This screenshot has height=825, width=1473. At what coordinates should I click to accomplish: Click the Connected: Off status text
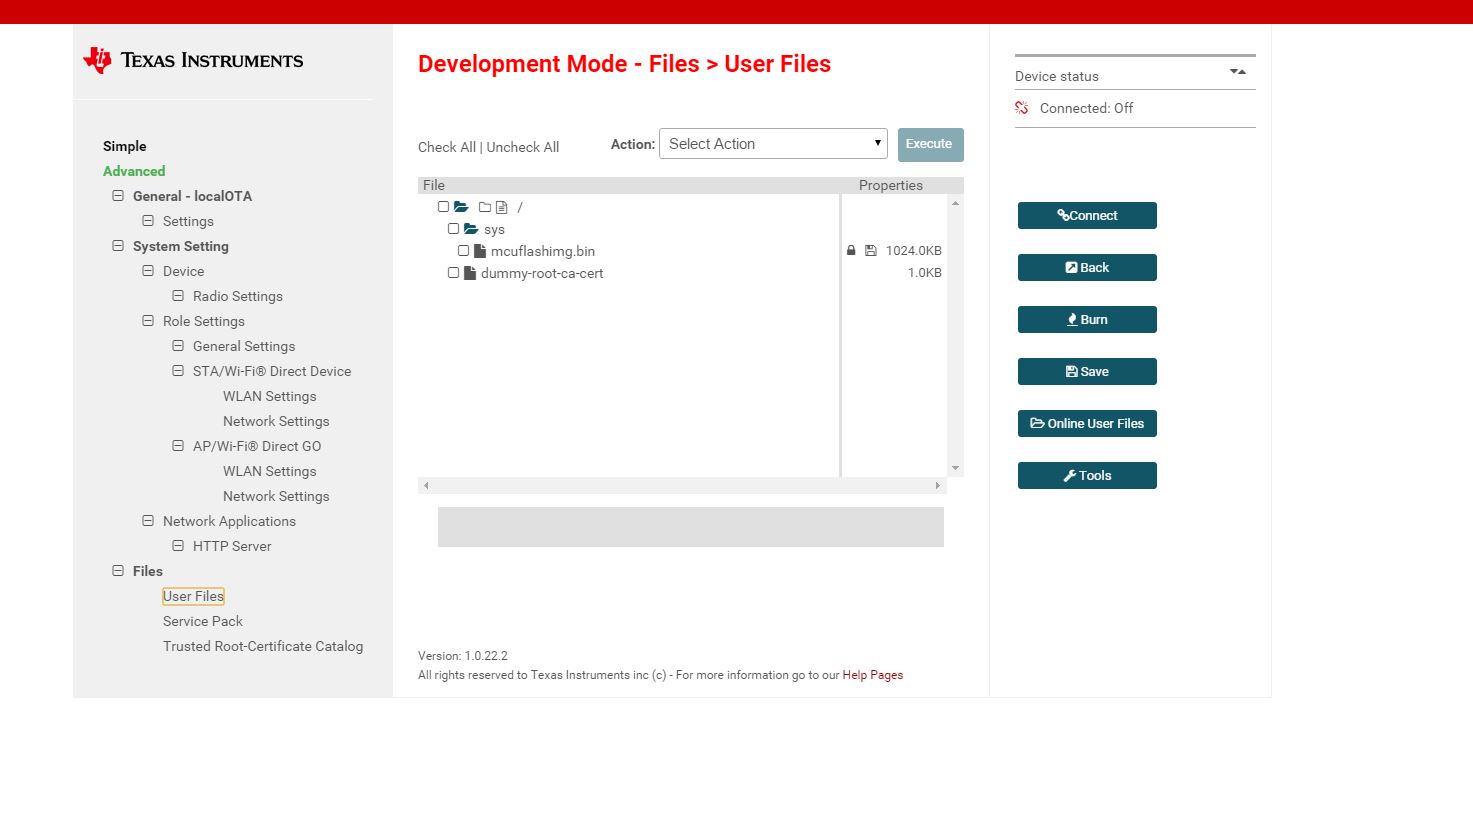(1087, 108)
